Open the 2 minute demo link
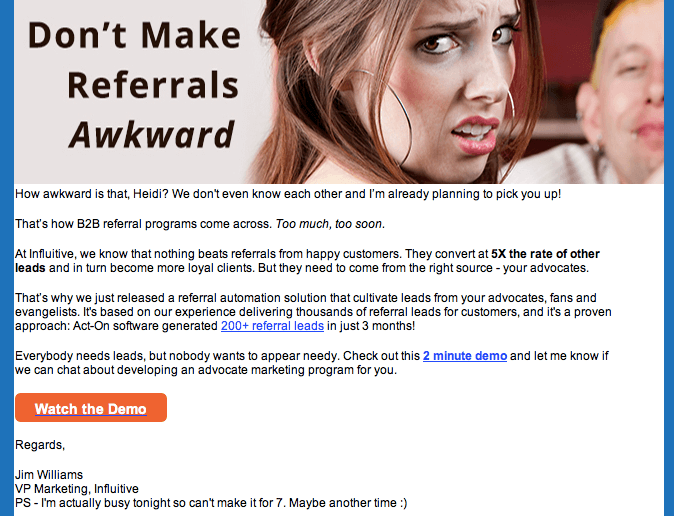The width and height of the screenshot is (674, 516). (x=465, y=356)
